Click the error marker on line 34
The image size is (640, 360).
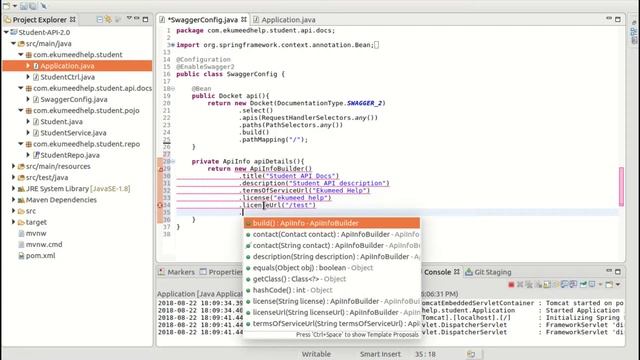point(160,205)
